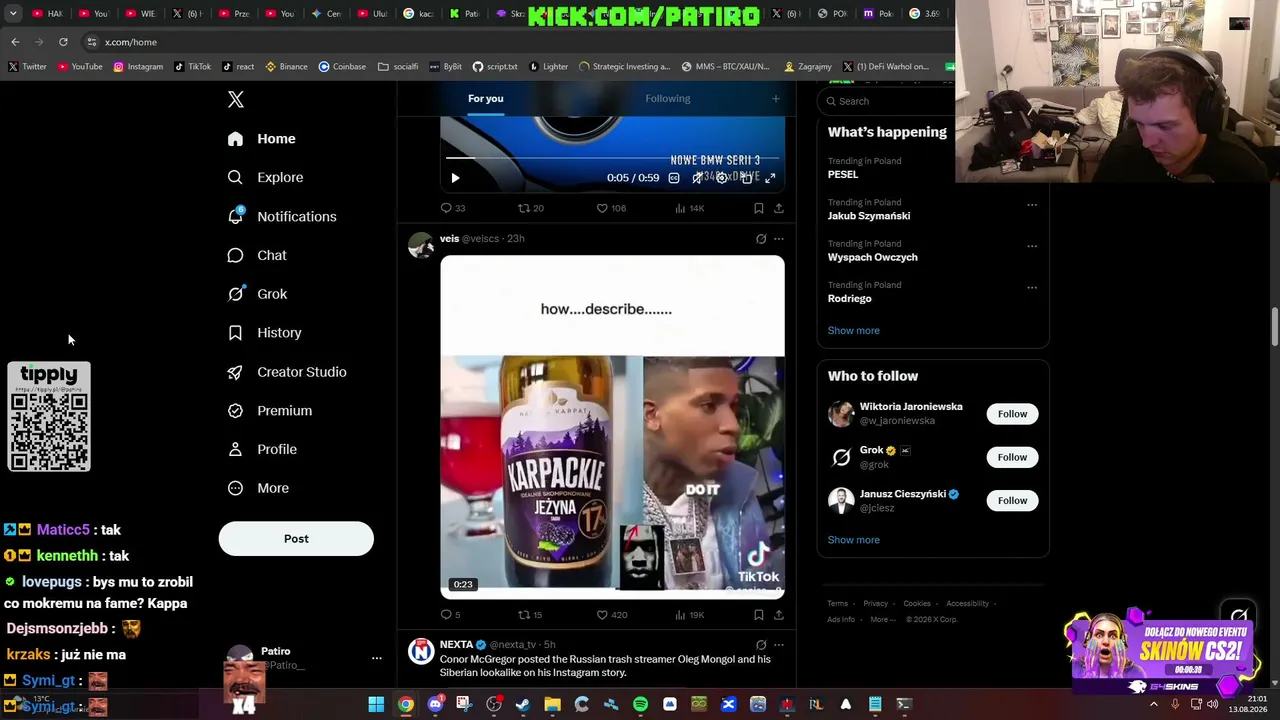
Task: View analytics of the BMW video post
Action: [x=690, y=208]
